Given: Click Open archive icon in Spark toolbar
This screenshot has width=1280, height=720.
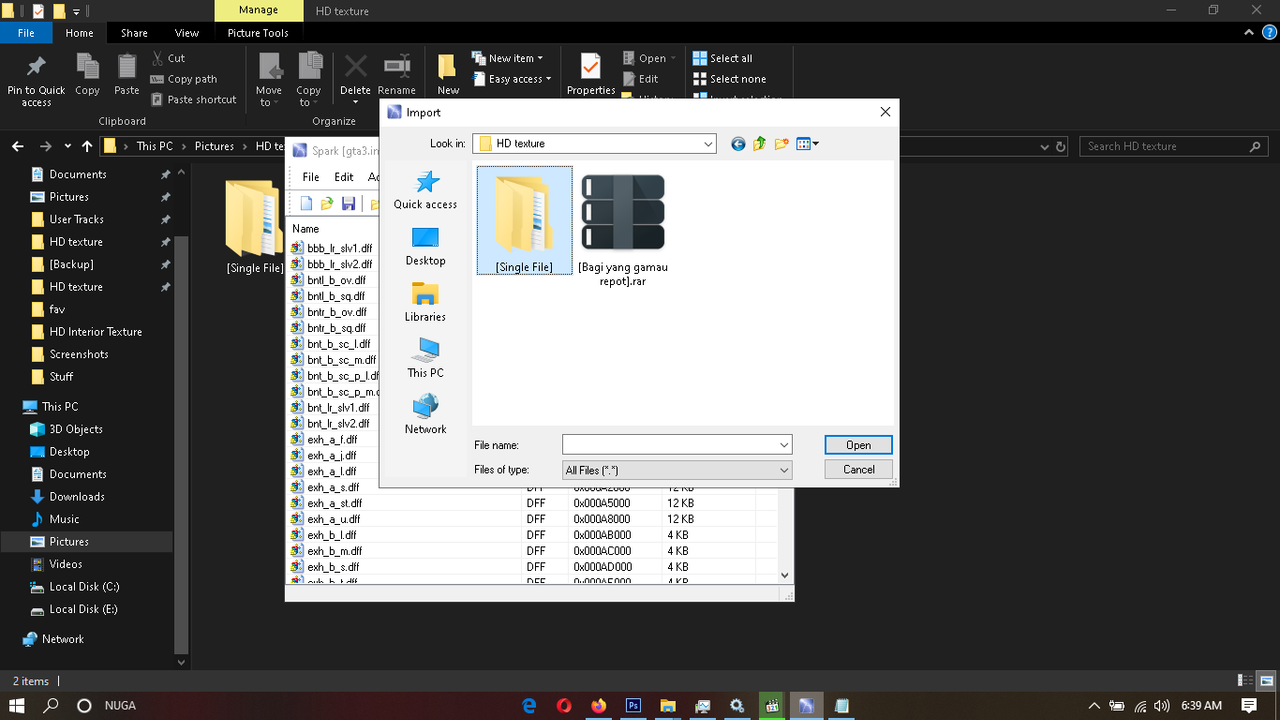Looking at the screenshot, I should [x=327, y=204].
